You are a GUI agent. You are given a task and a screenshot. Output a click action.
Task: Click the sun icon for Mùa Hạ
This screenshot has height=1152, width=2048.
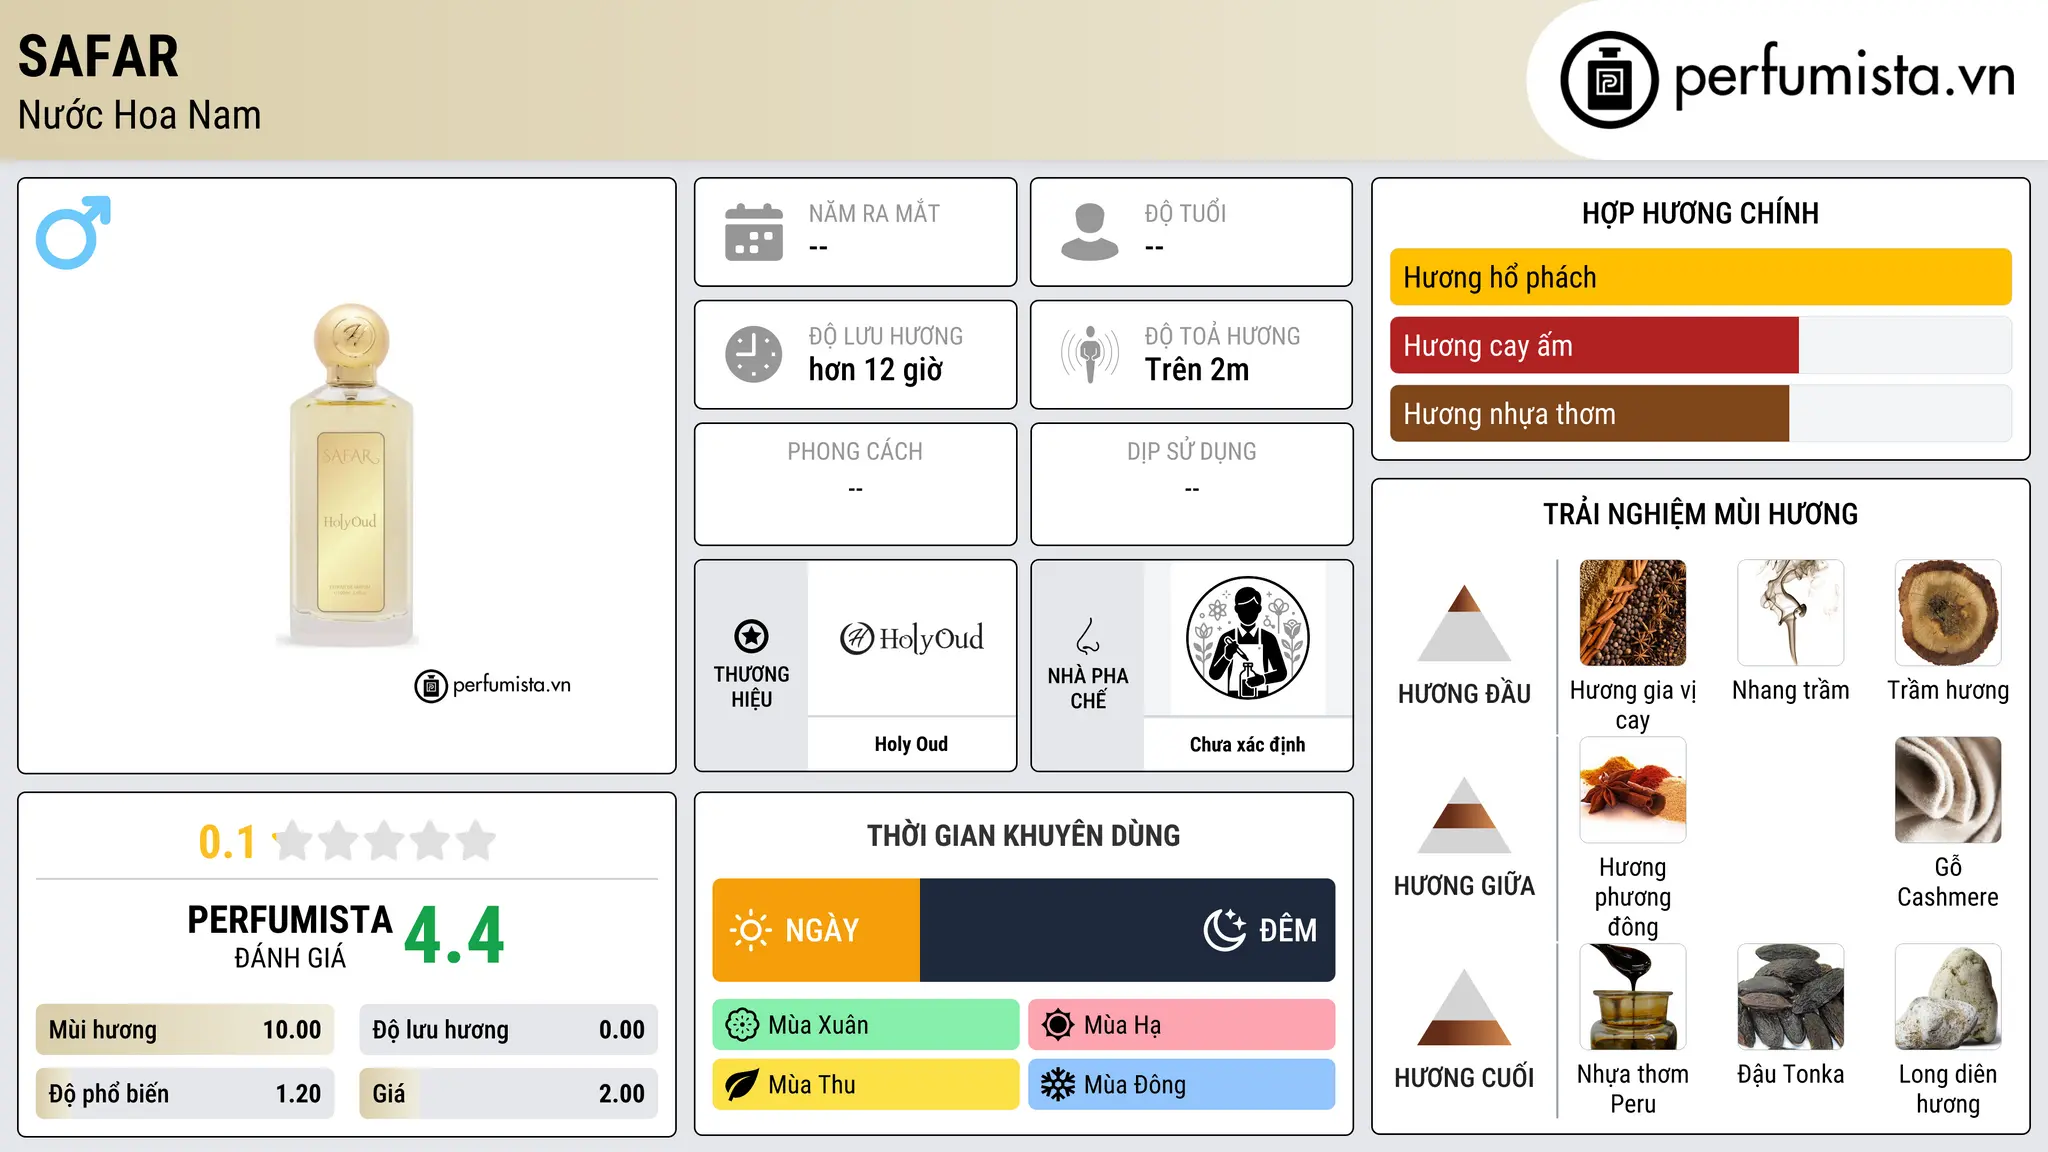(x=1058, y=1025)
